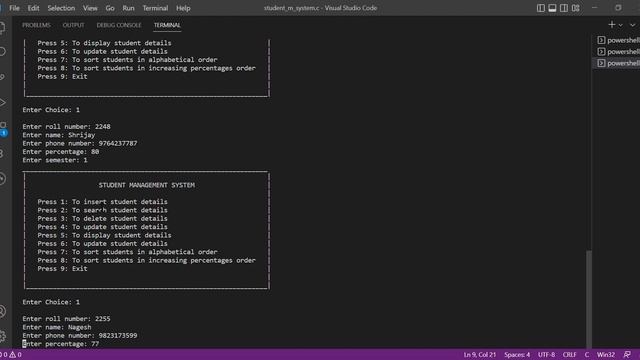Click the Ln 9, Col 21 status entry
Viewport: 640px width, 360px height.
[480, 355]
